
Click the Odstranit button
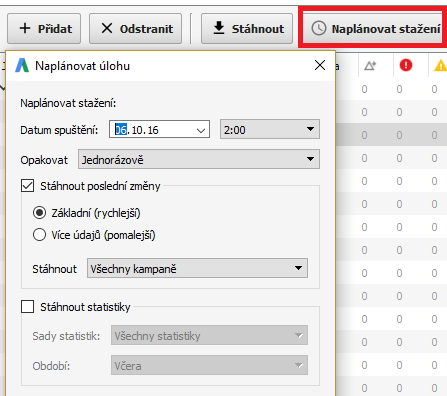[x=135, y=29]
